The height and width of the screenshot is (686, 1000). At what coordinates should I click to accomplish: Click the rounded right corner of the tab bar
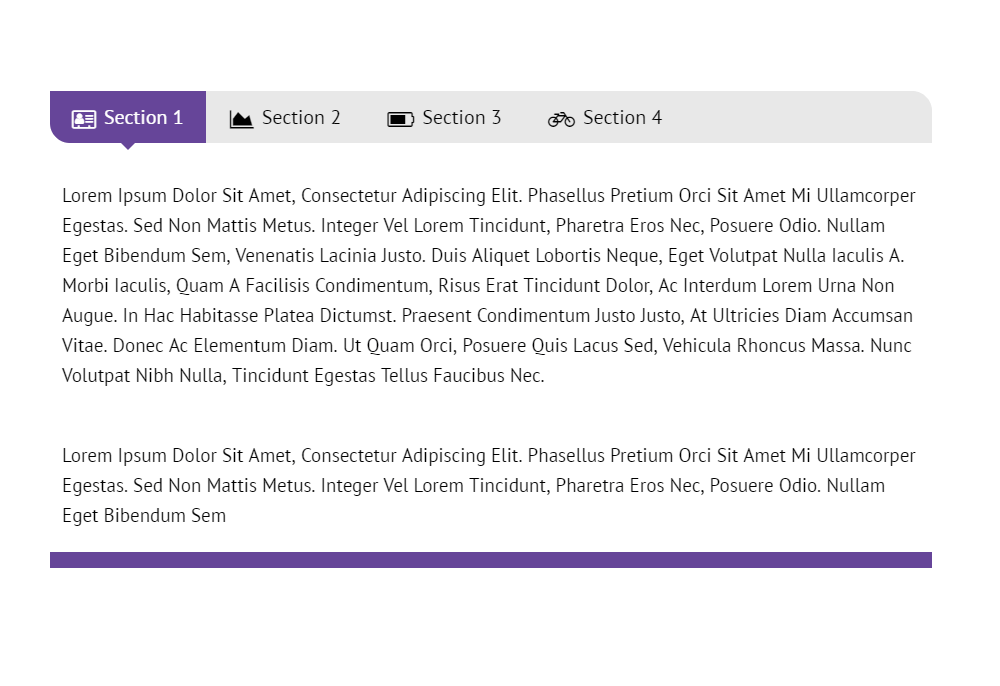(921, 102)
